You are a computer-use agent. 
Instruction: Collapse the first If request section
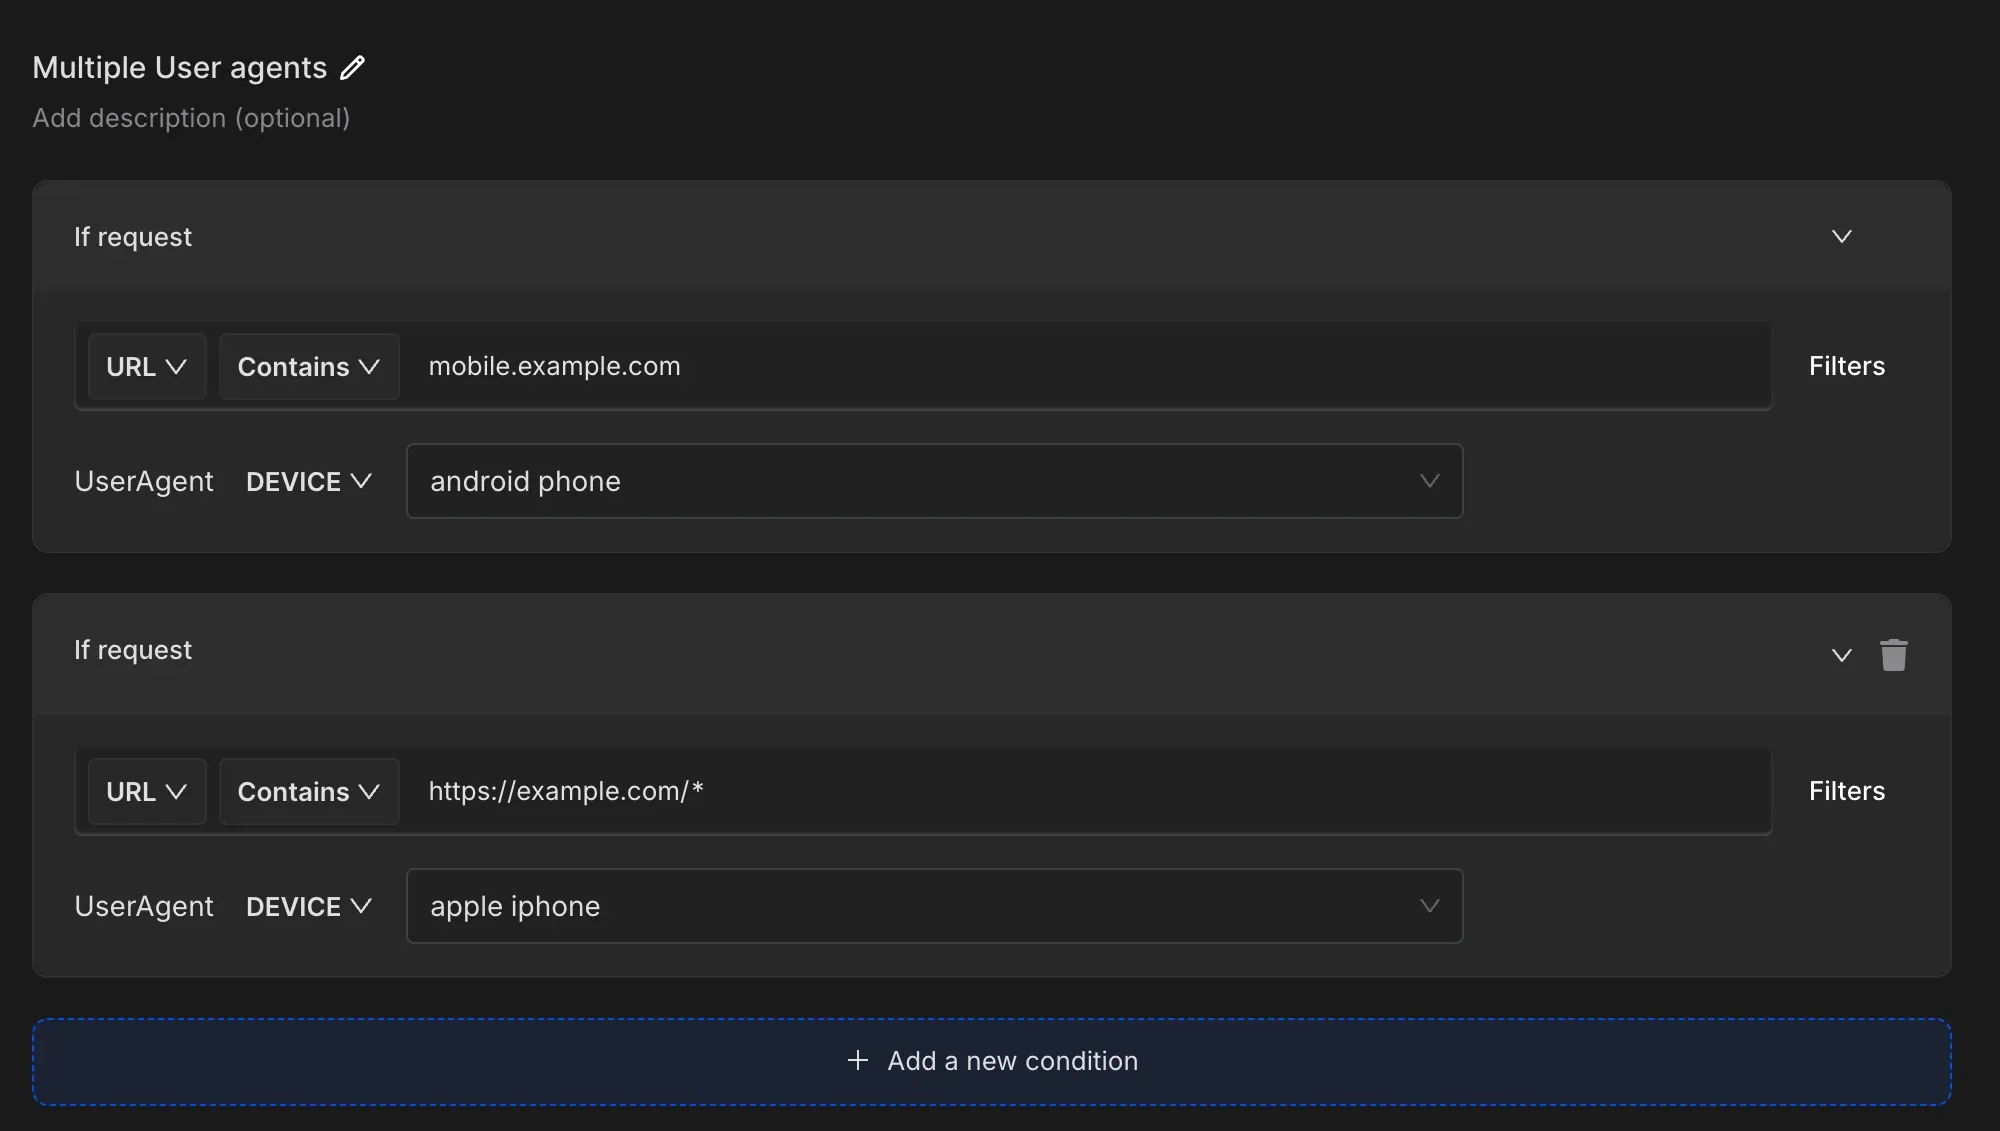tap(1841, 237)
